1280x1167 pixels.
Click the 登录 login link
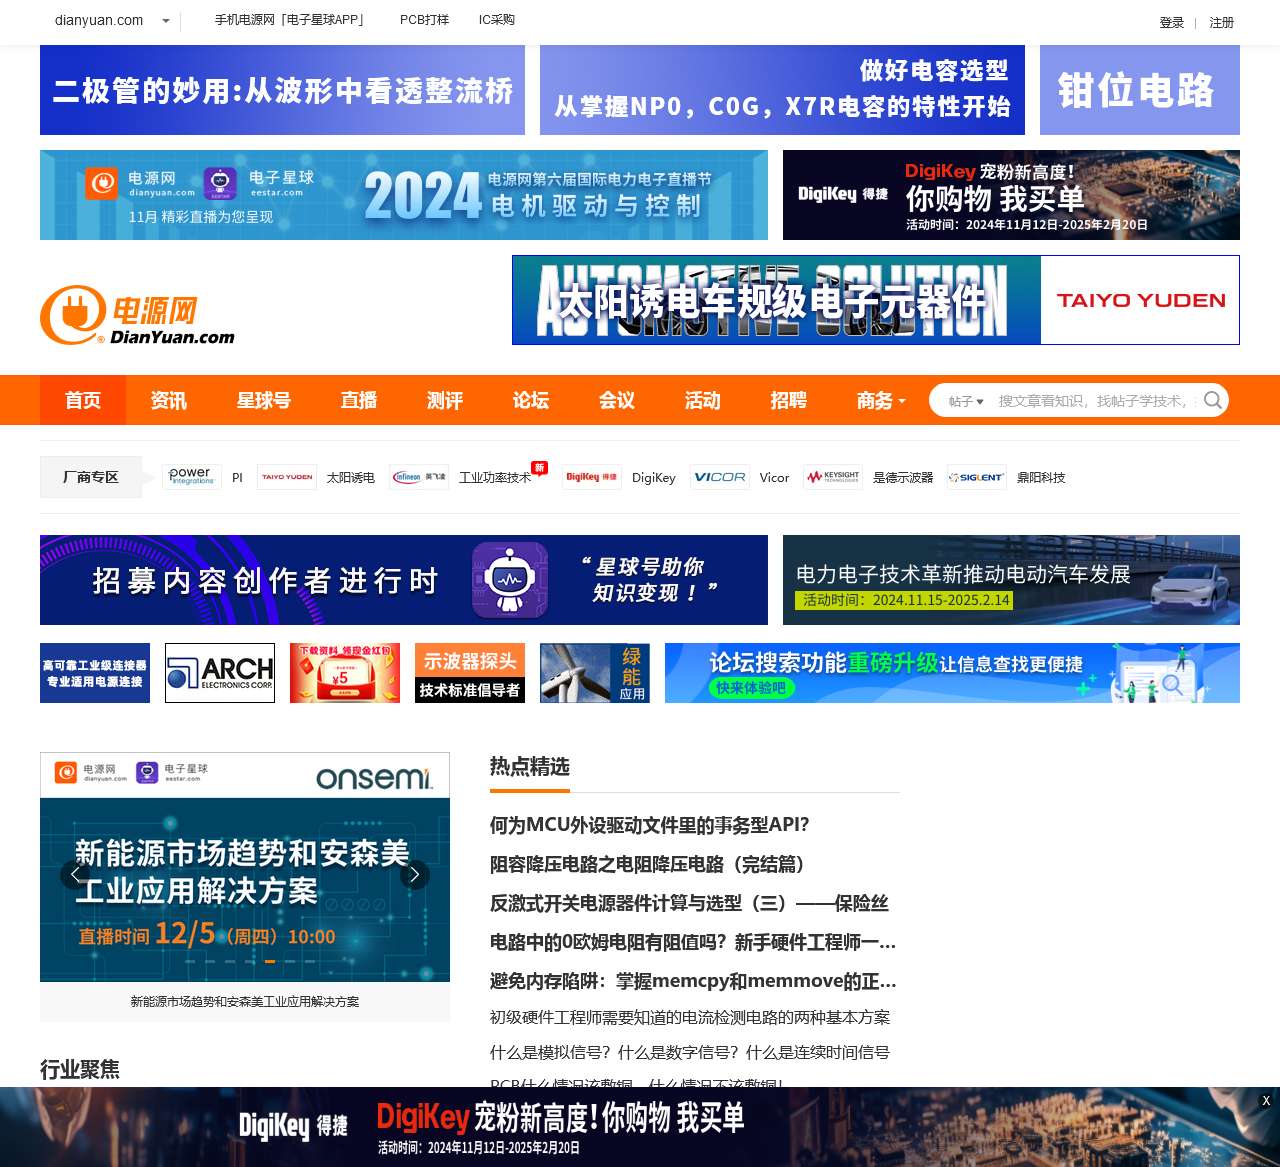pyautogui.click(x=1172, y=23)
